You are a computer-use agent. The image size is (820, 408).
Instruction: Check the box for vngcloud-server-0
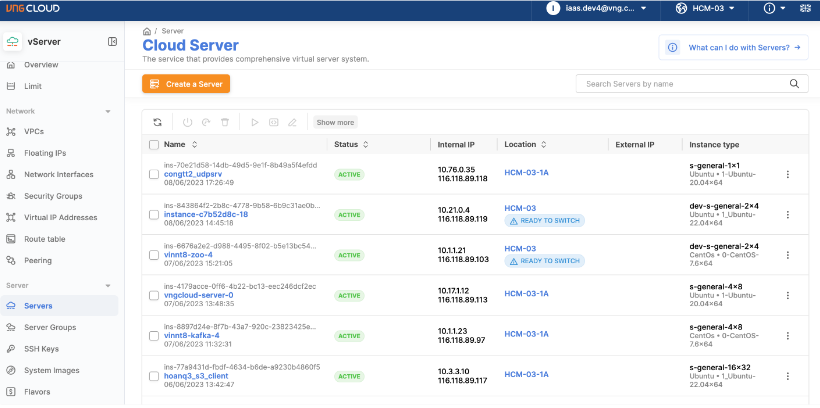[x=154, y=295]
